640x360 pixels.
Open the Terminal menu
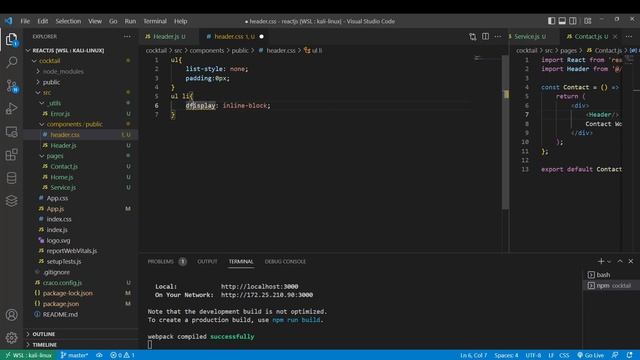[155, 21]
